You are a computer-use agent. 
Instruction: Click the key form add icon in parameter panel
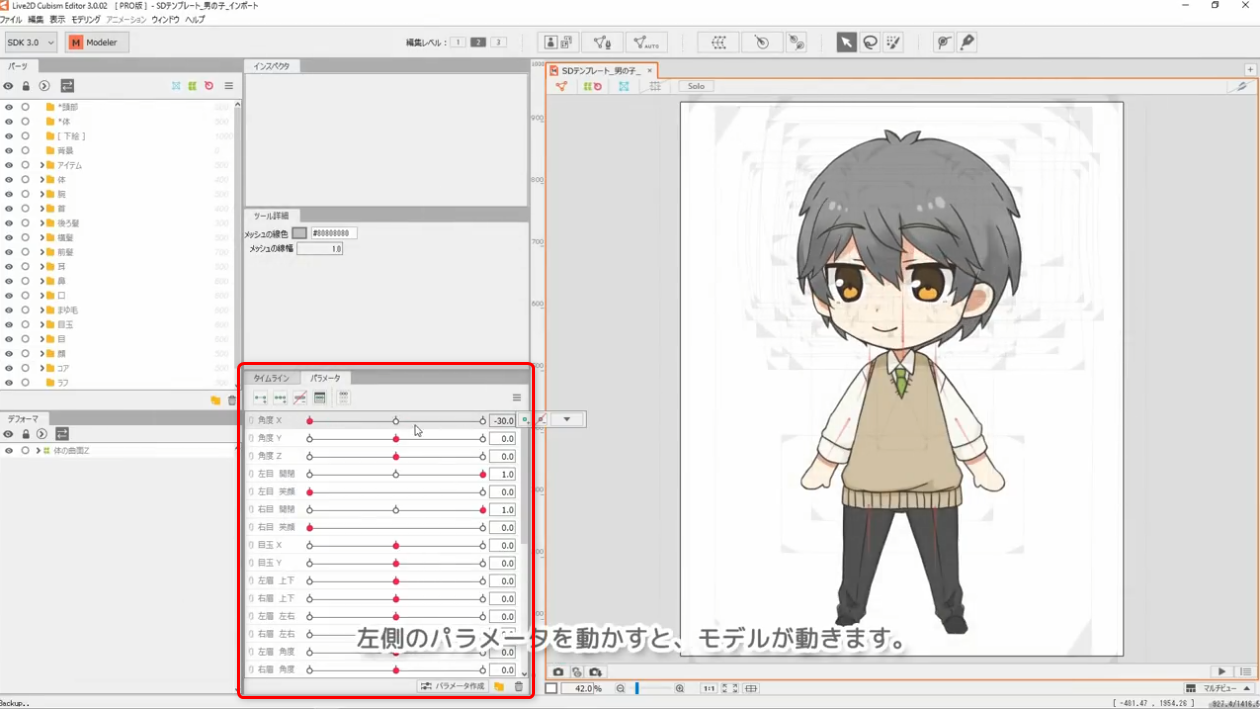(261, 398)
